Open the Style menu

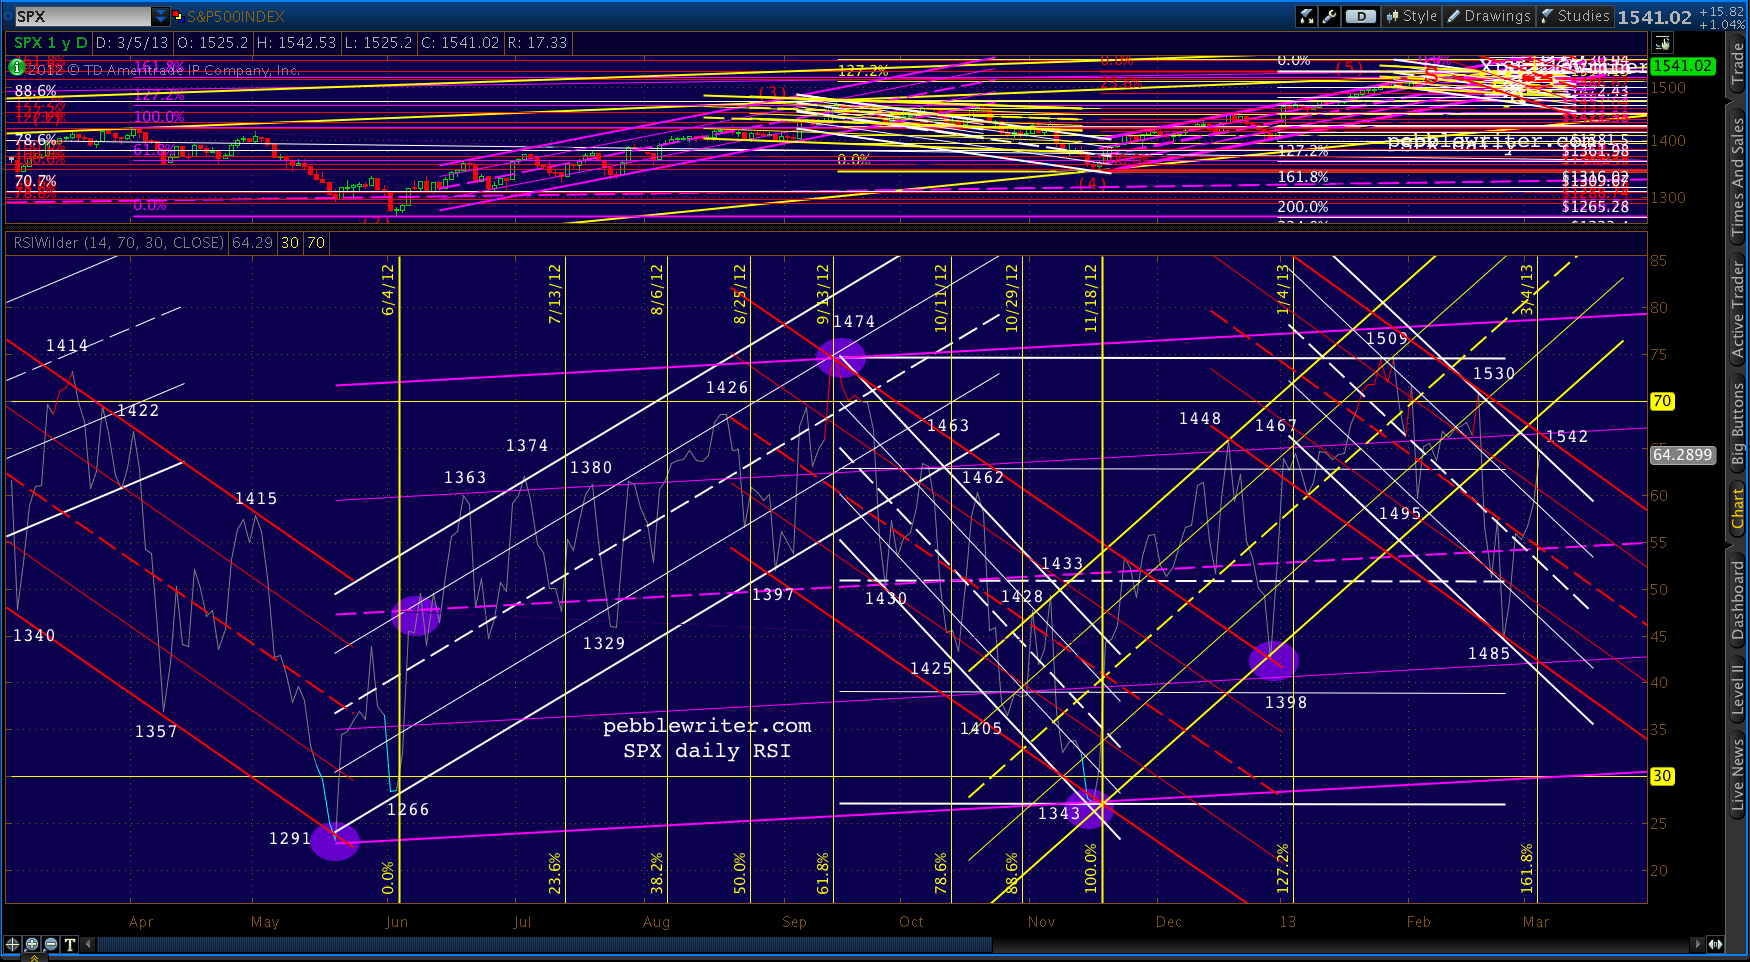pos(1411,16)
